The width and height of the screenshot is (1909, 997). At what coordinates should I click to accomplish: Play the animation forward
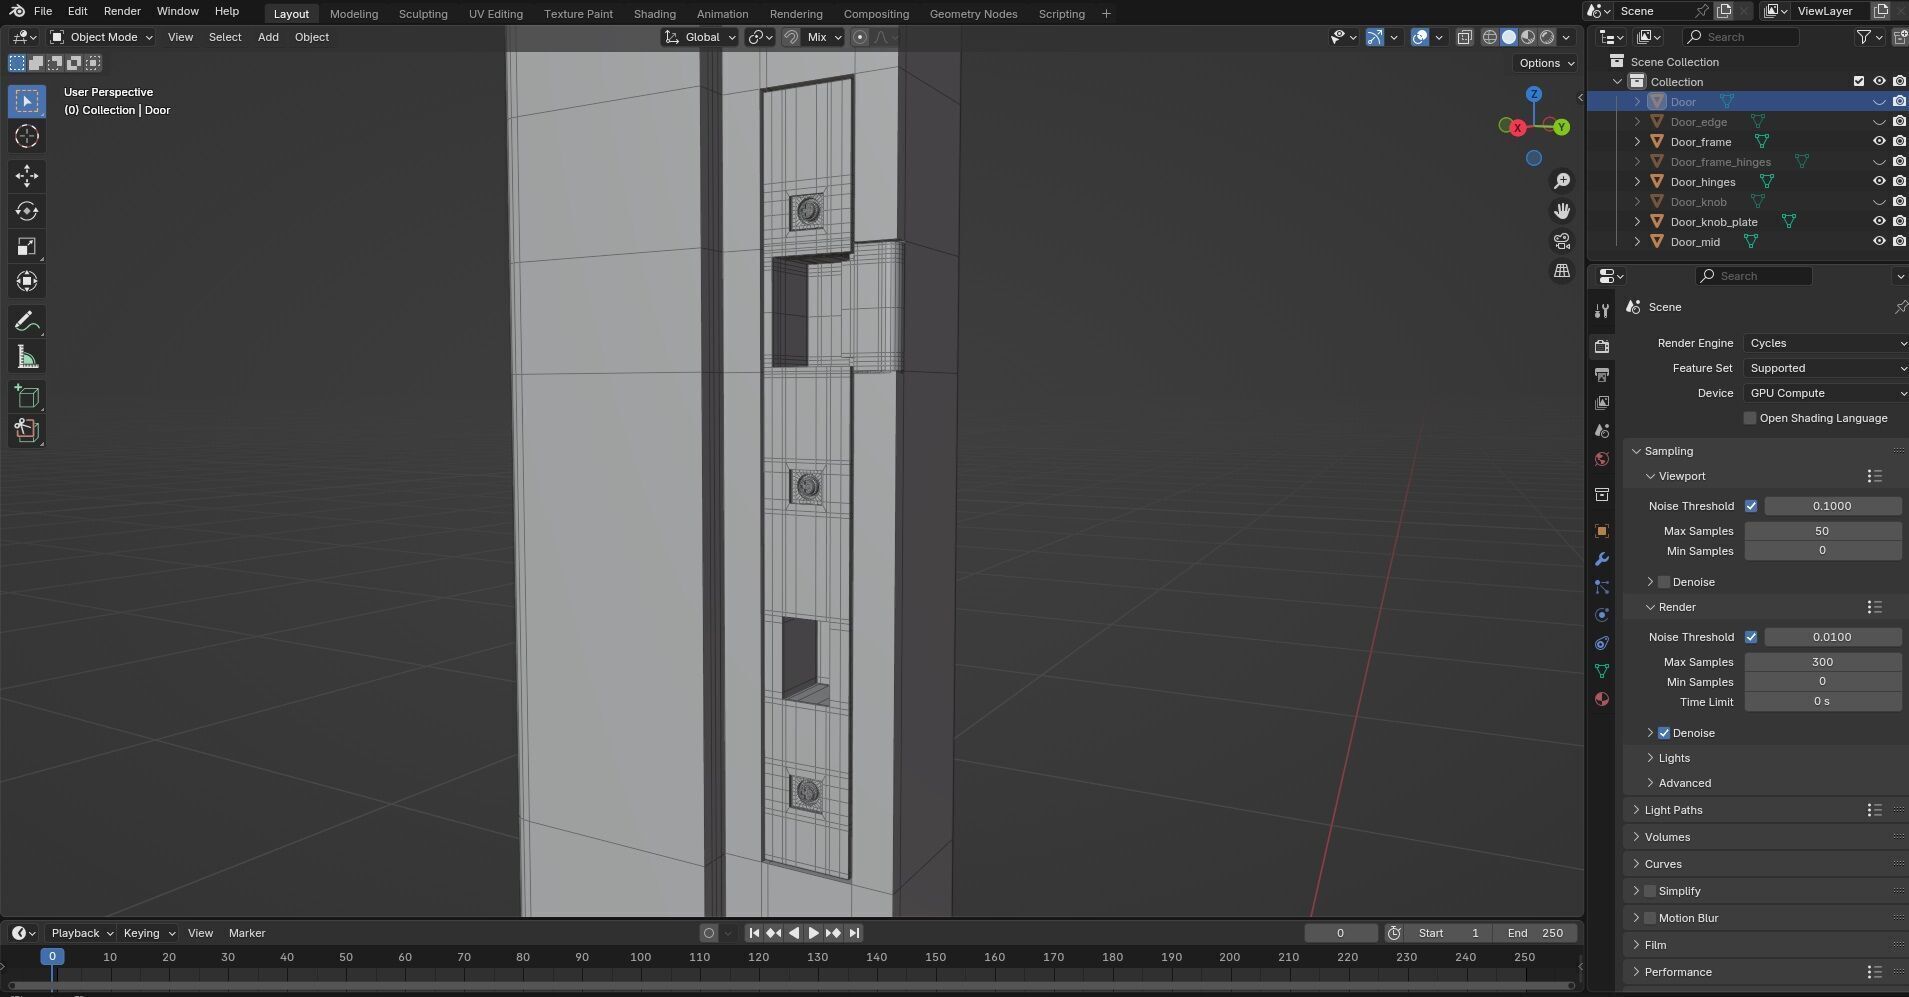813,933
